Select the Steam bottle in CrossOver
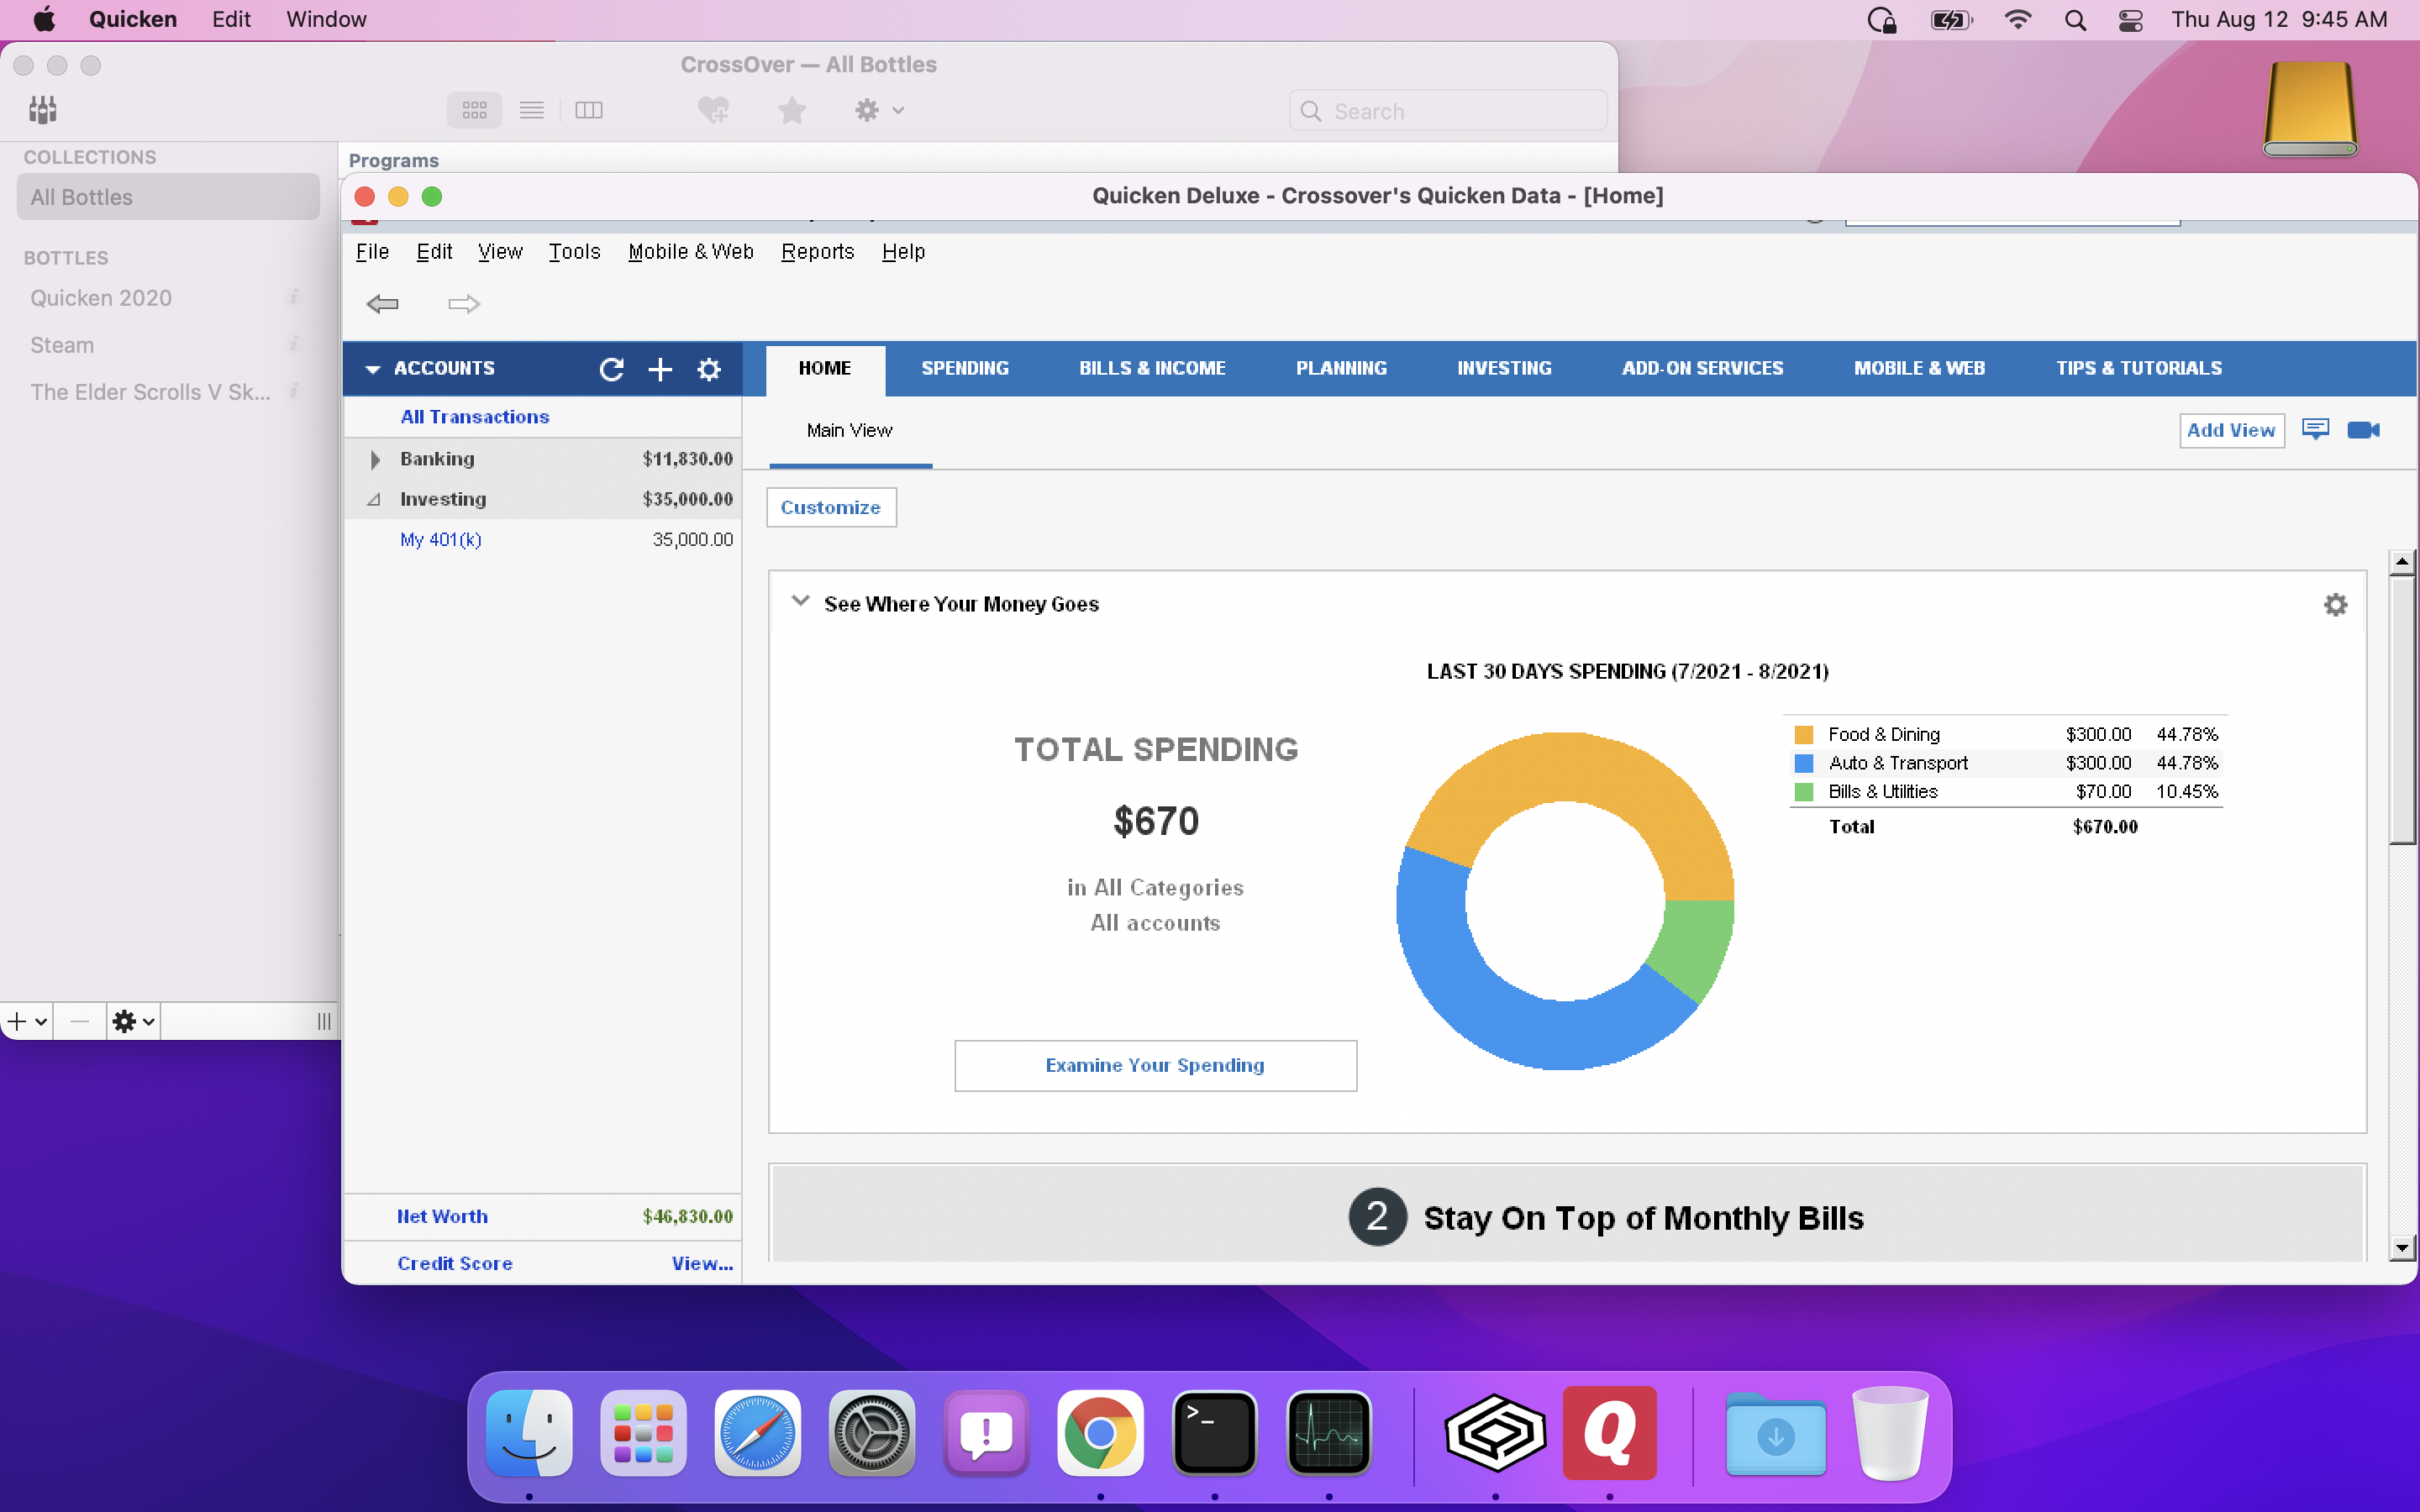 [x=168, y=345]
